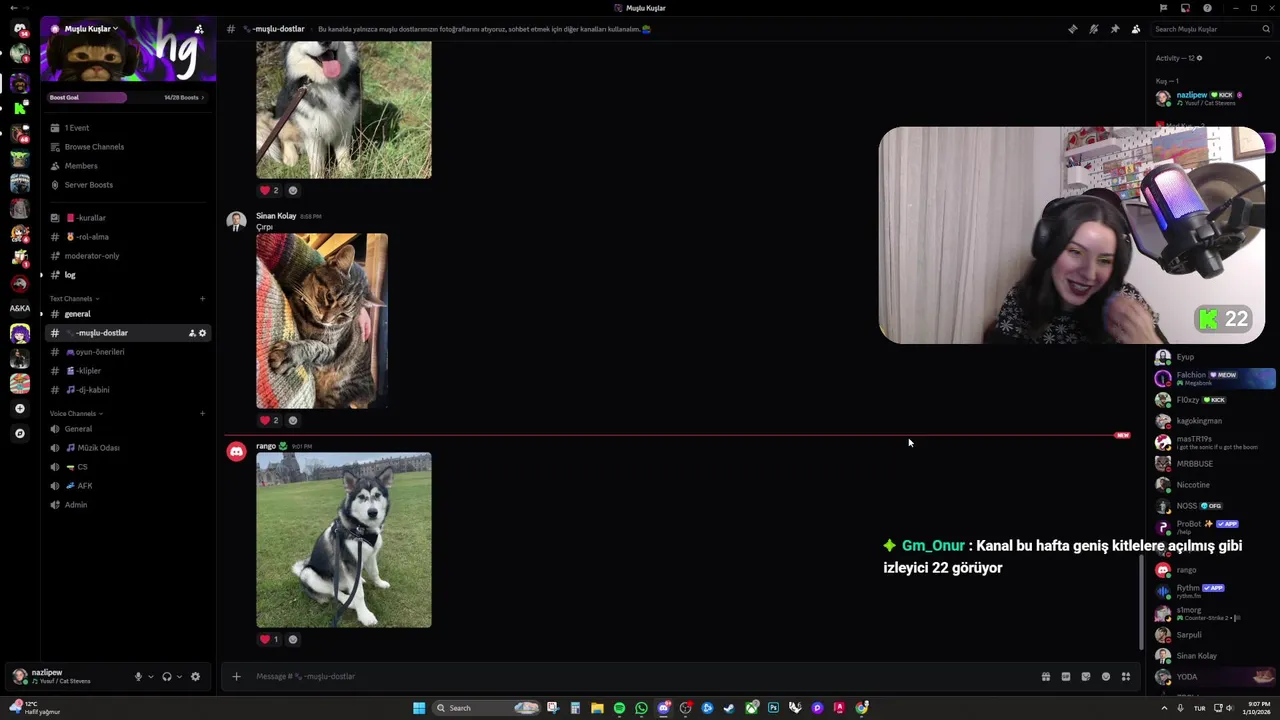Open nazlipew profile in member list
1280x720 pixels.
1214,98
